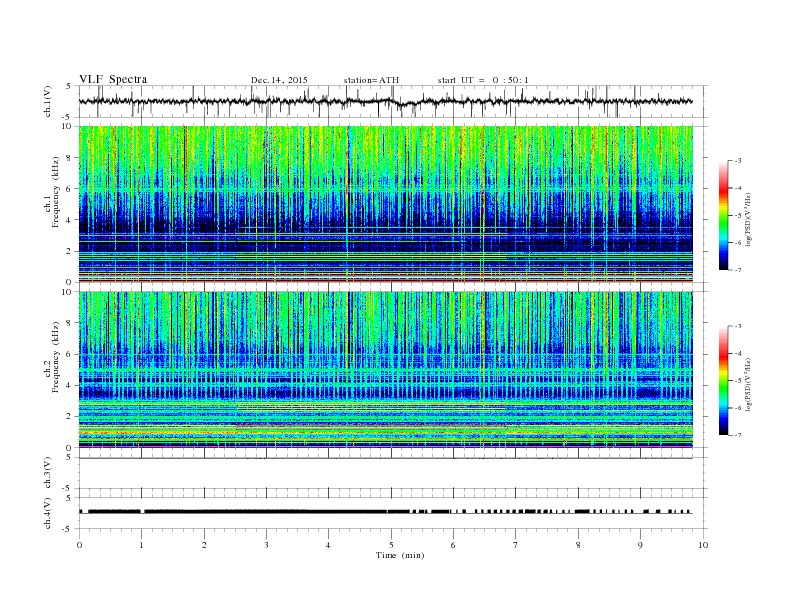
Task: Select the "ch.3(V)" axis label
Action: tap(48, 473)
